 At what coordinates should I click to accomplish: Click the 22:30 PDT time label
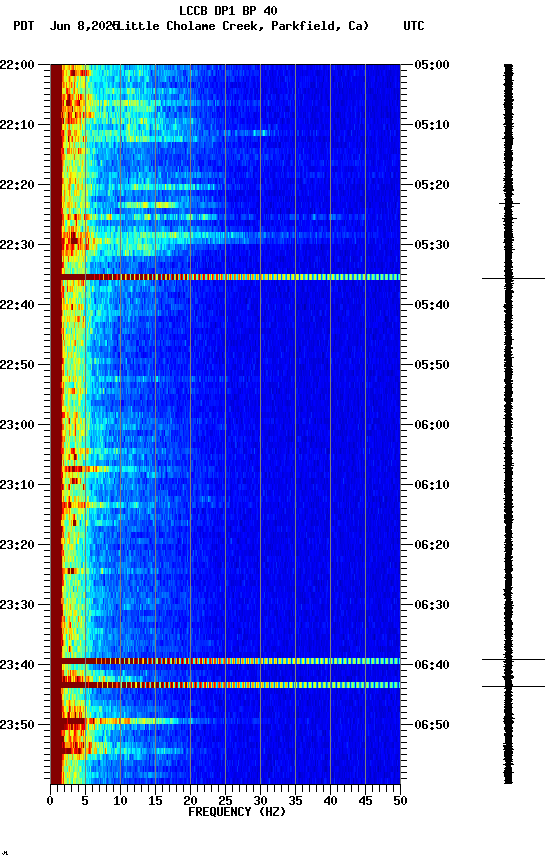(17, 245)
